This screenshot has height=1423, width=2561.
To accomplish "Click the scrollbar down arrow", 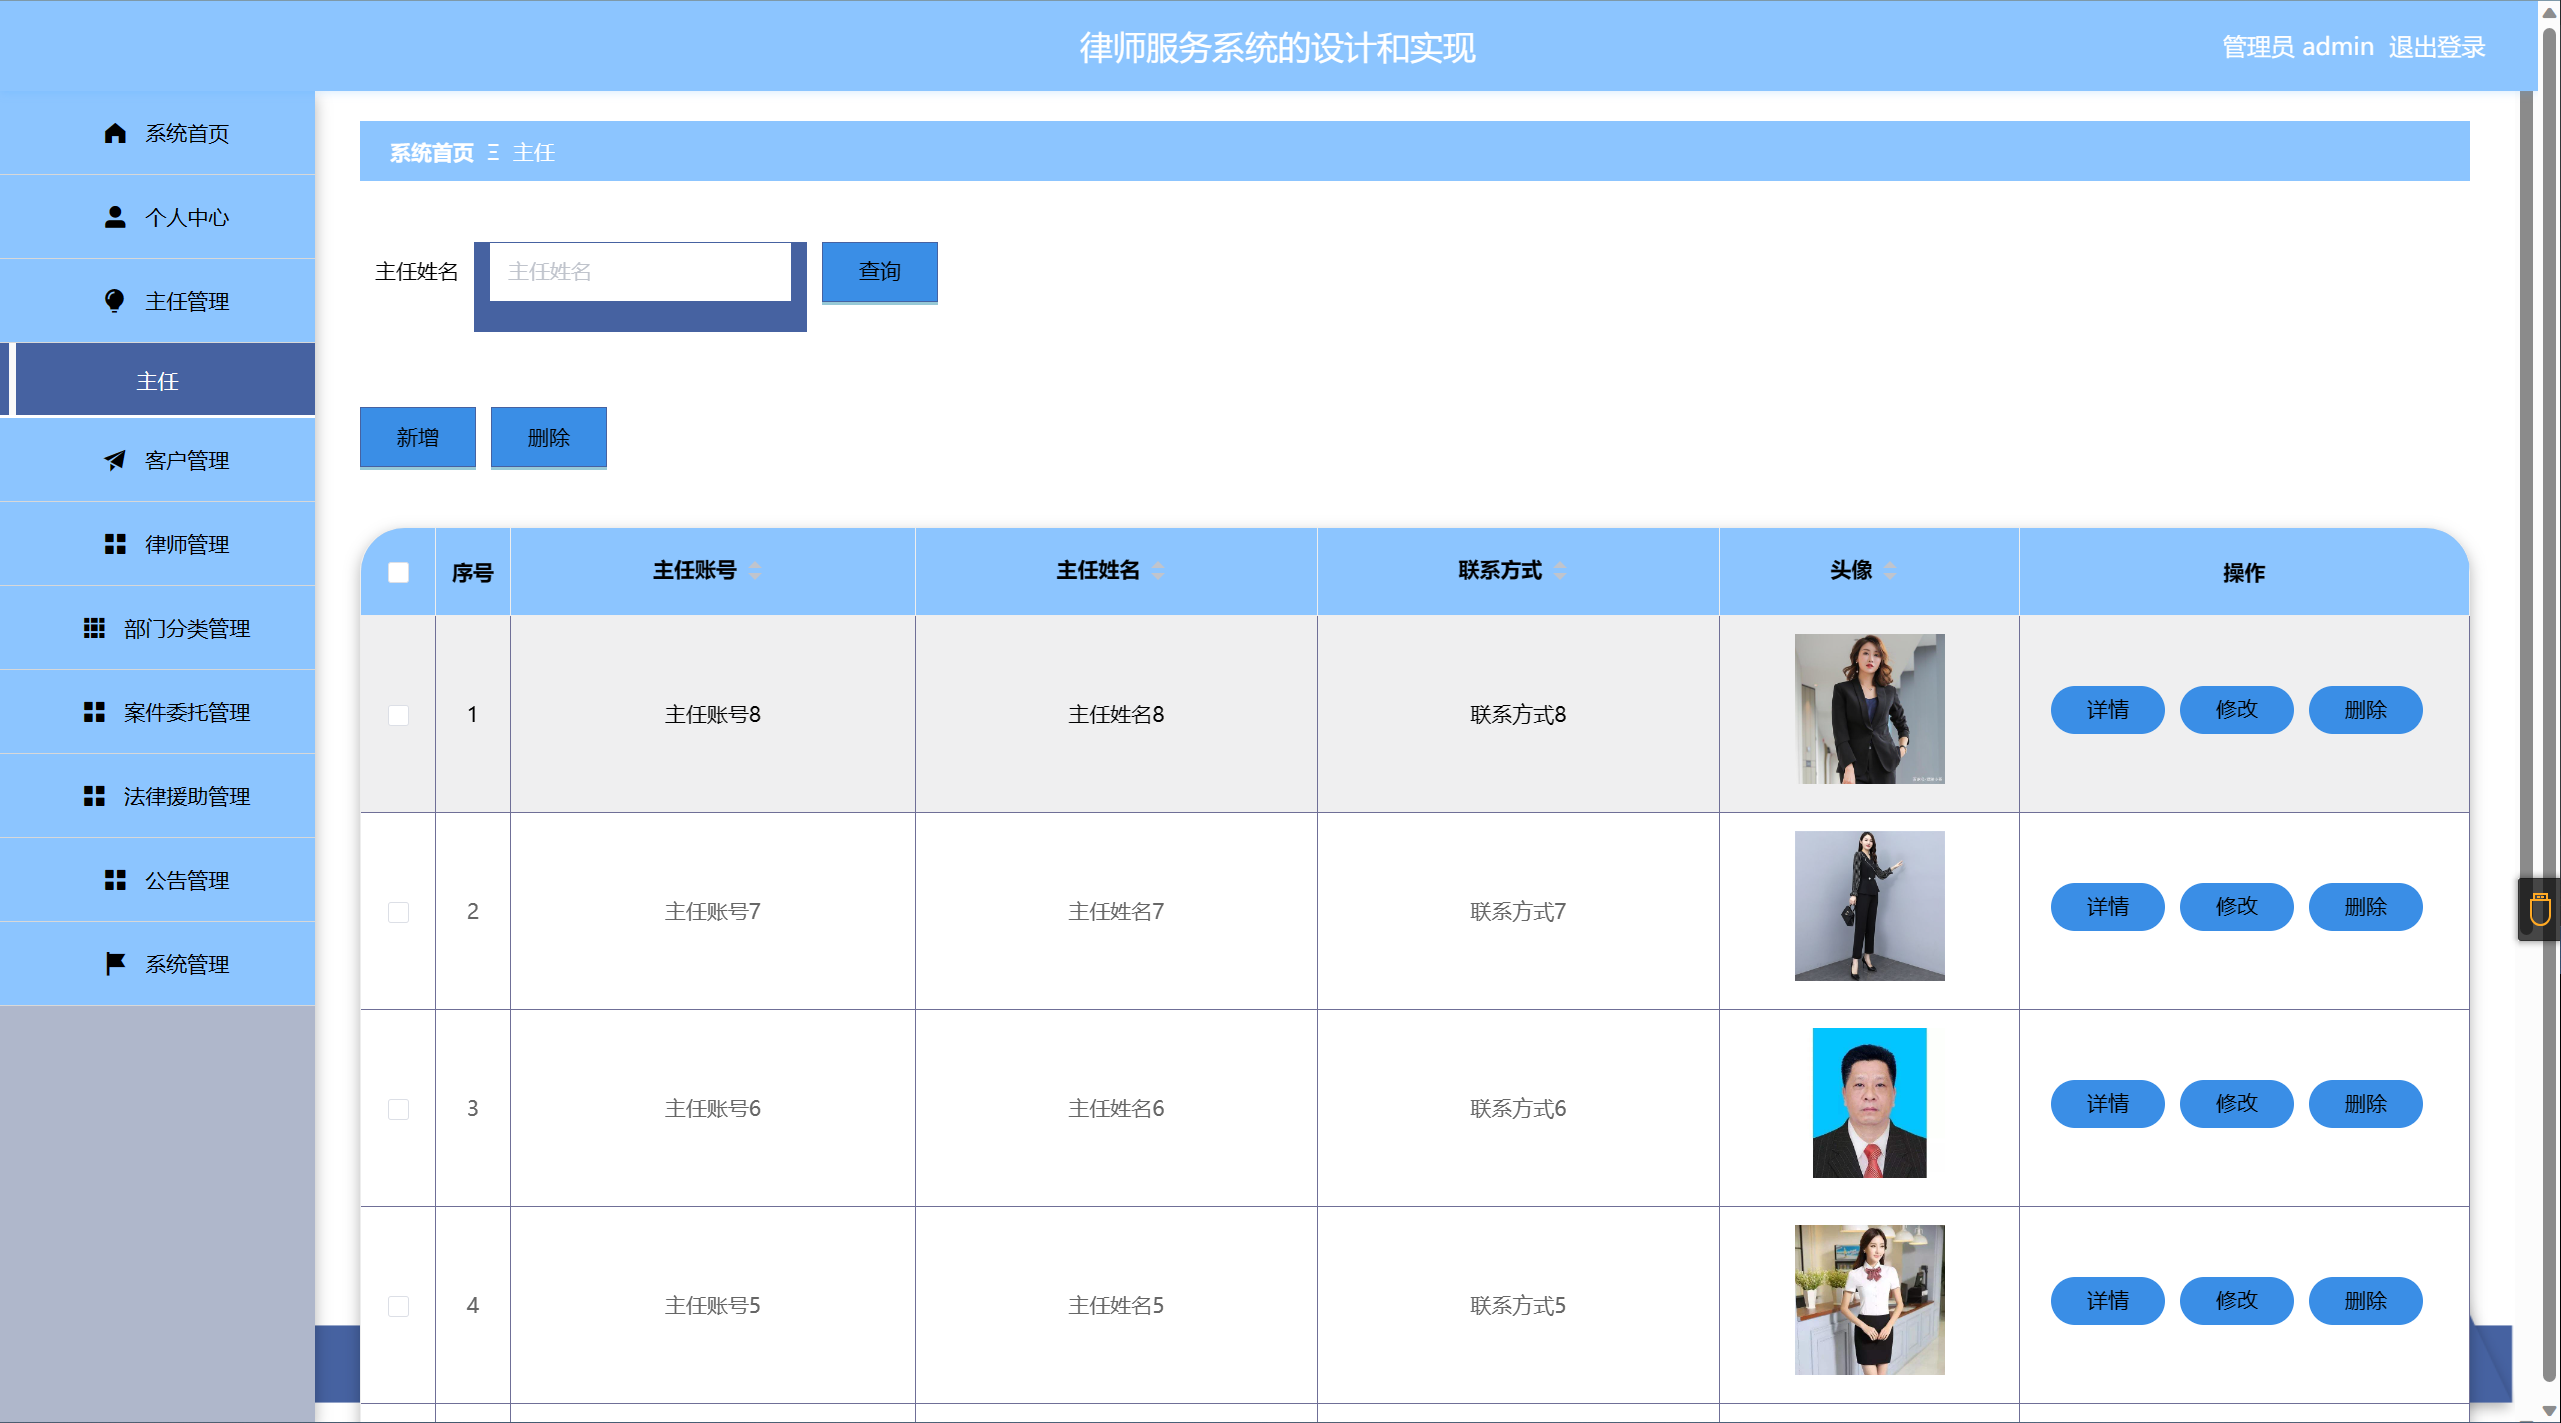I will 2549,1411.
